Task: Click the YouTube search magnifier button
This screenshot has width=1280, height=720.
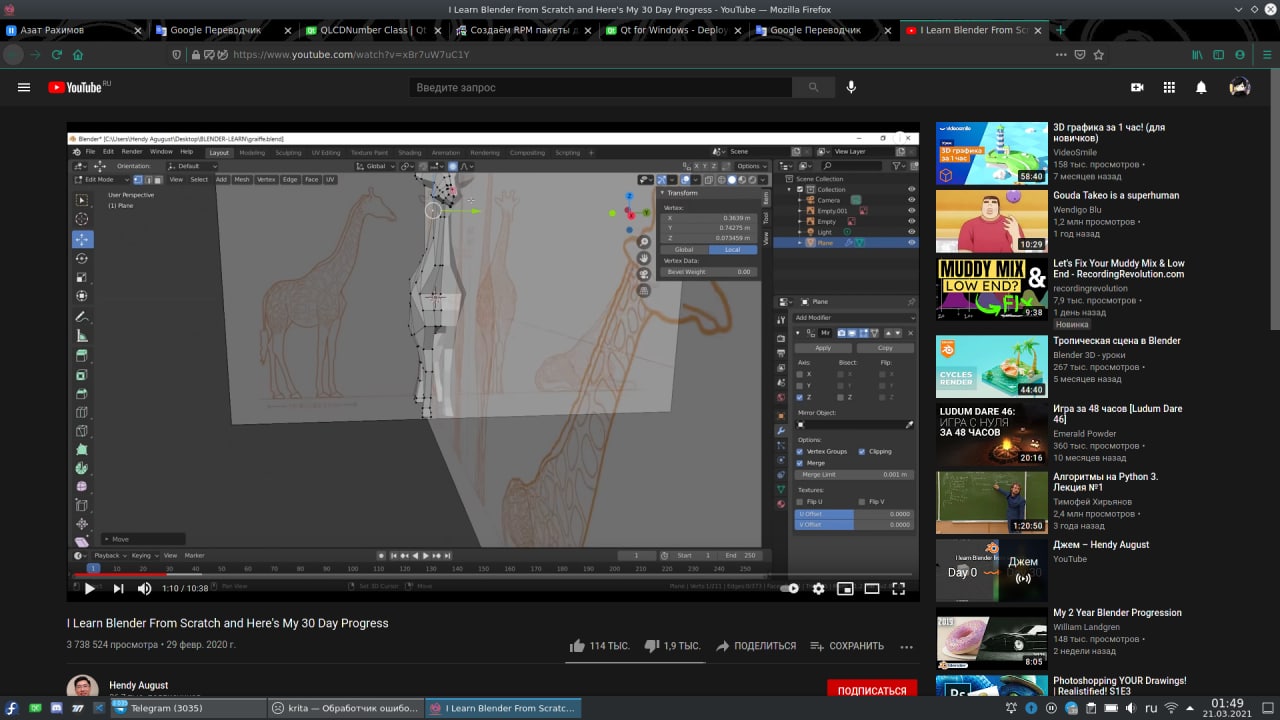Action: point(813,87)
